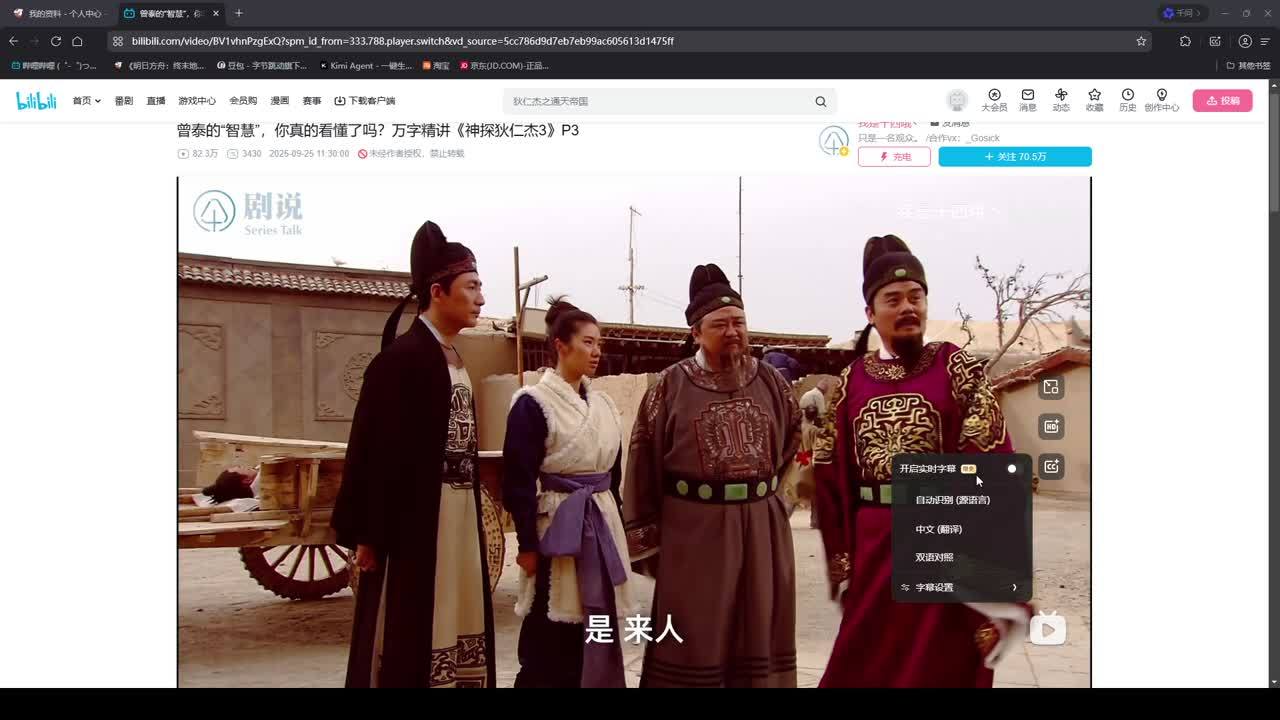Open the 消息 messages icon
Image resolution: width=1280 pixels, height=720 pixels.
click(x=1028, y=100)
